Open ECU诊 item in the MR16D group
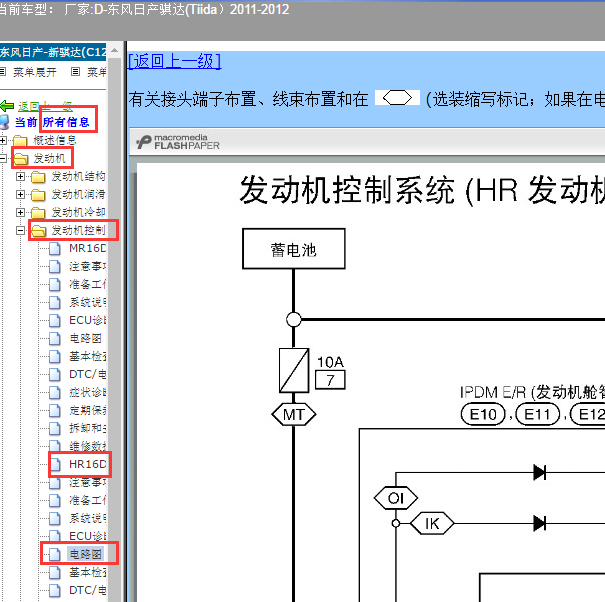 [x=88, y=320]
